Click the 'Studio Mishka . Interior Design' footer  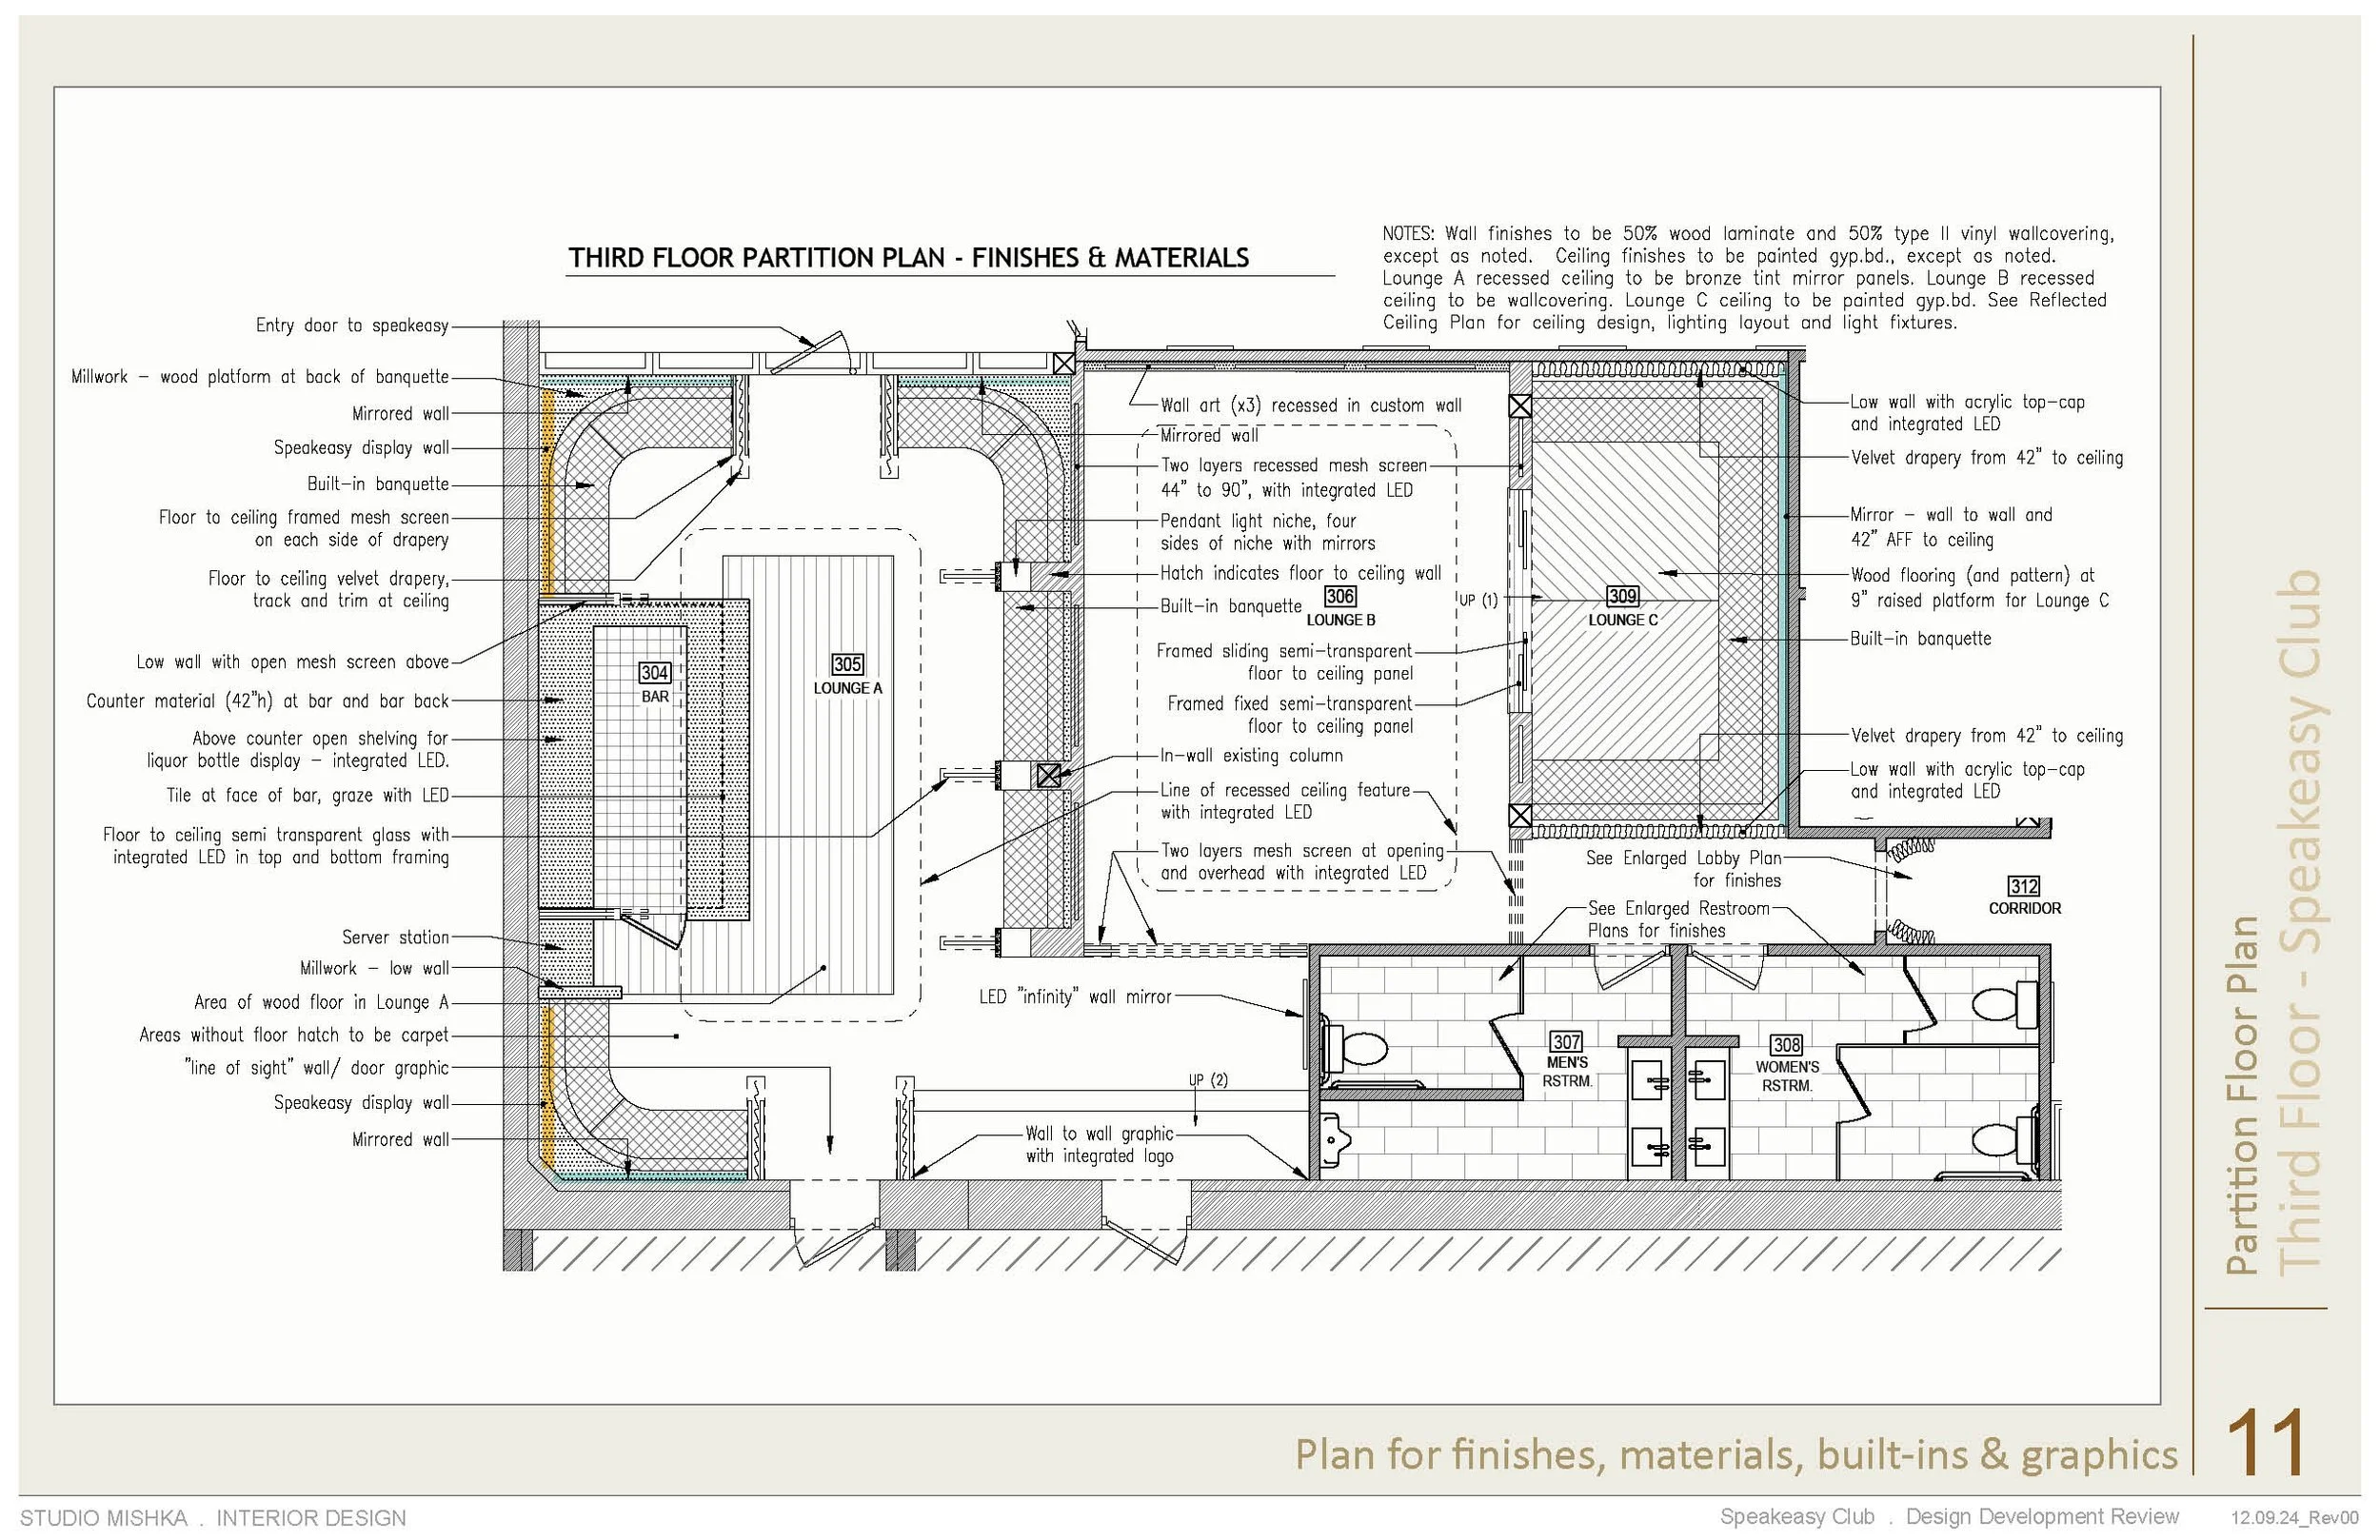tap(212, 1518)
